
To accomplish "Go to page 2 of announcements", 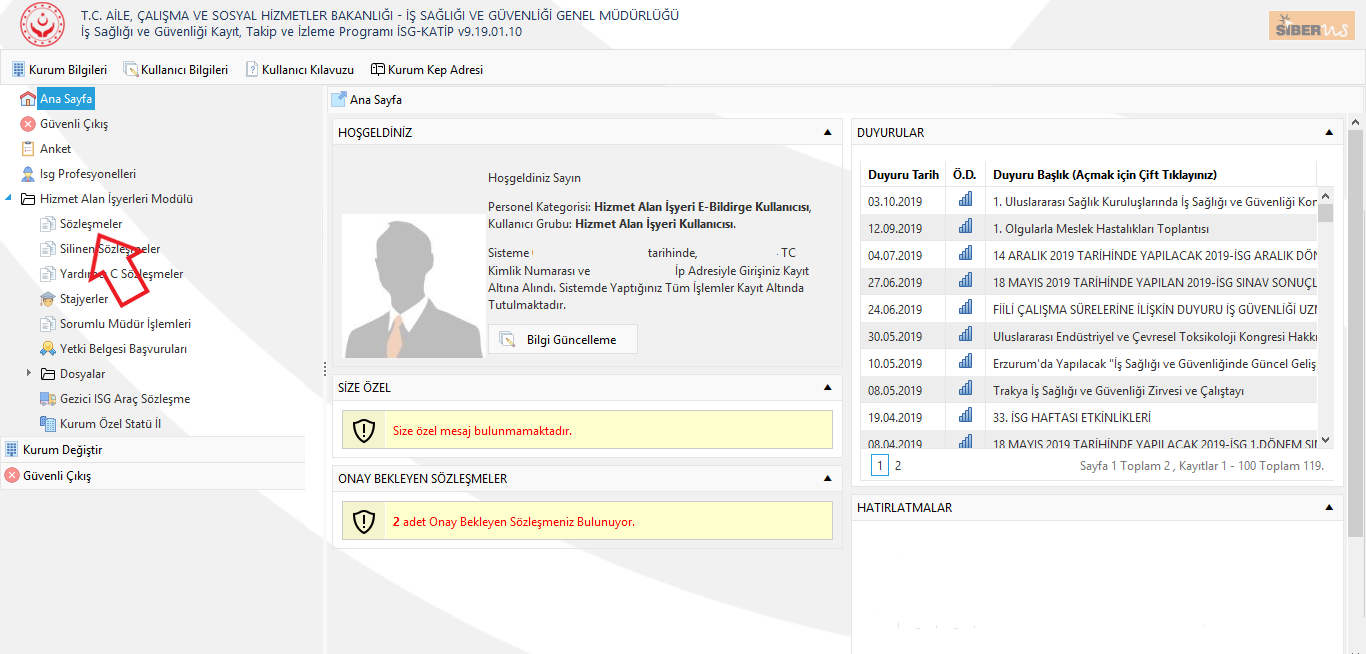I will click(898, 465).
